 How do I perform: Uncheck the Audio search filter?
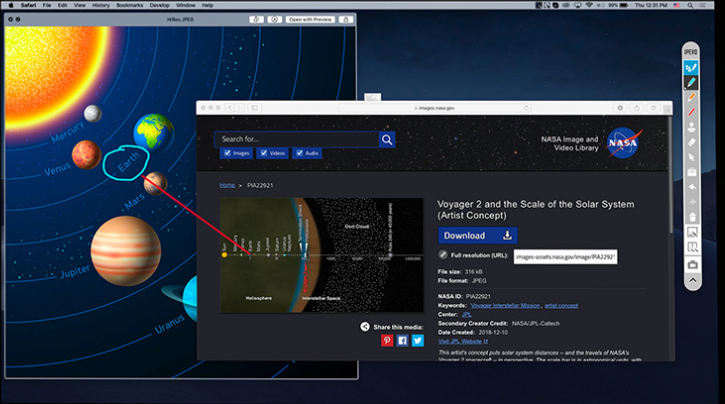(x=300, y=154)
